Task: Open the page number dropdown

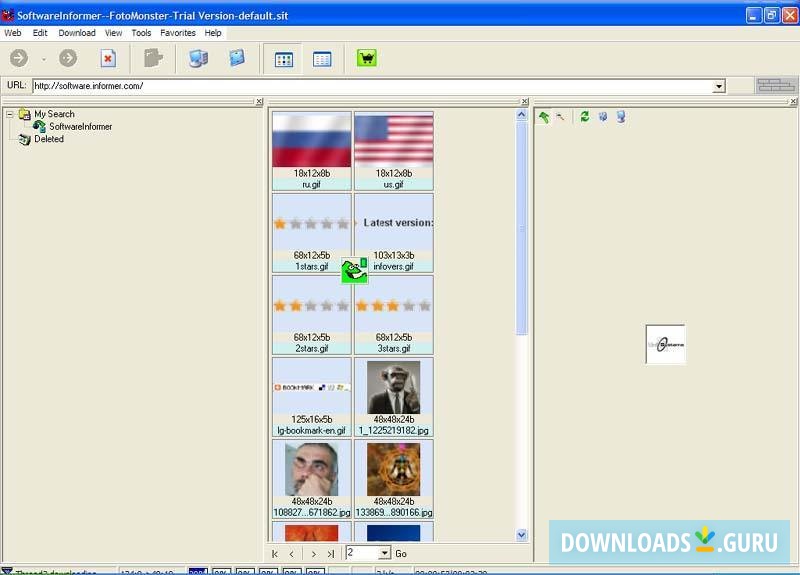Action: pyautogui.click(x=385, y=553)
